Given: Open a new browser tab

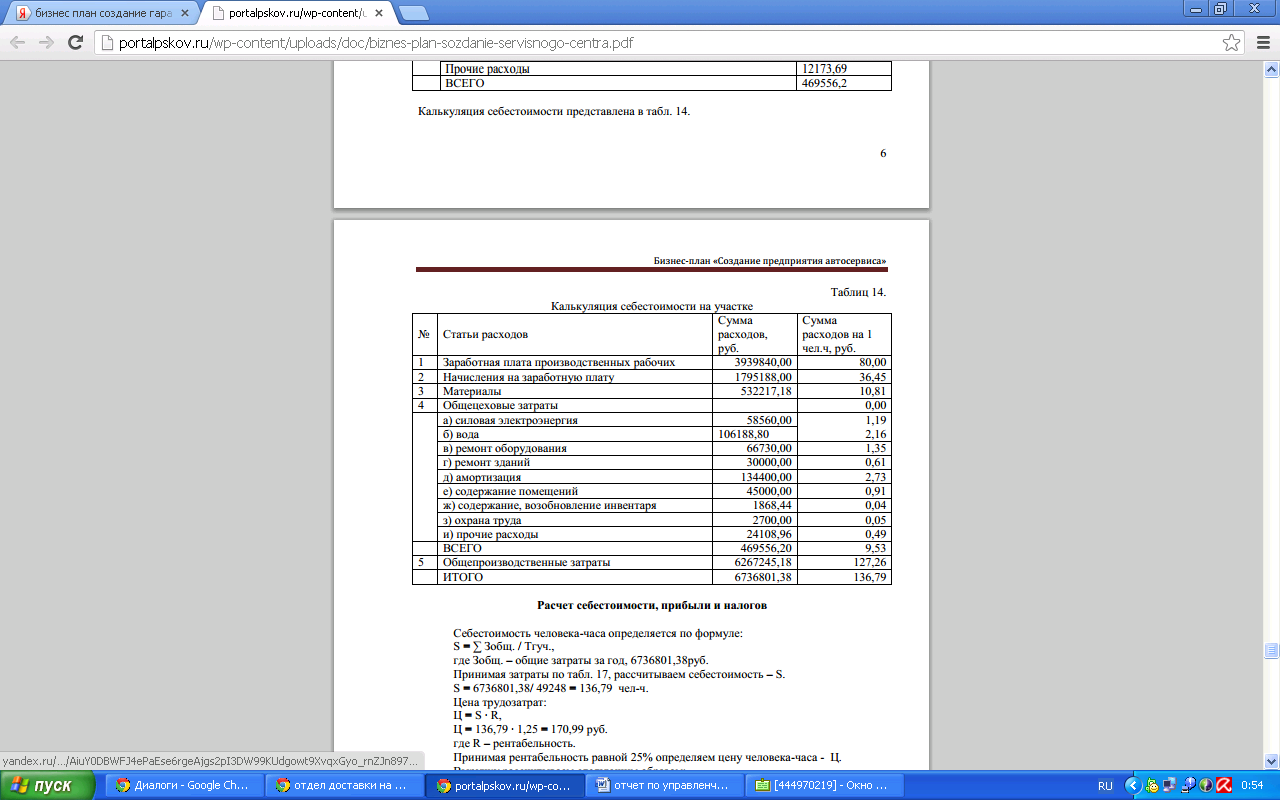Looking at the screenshot, I should [413, 13].
